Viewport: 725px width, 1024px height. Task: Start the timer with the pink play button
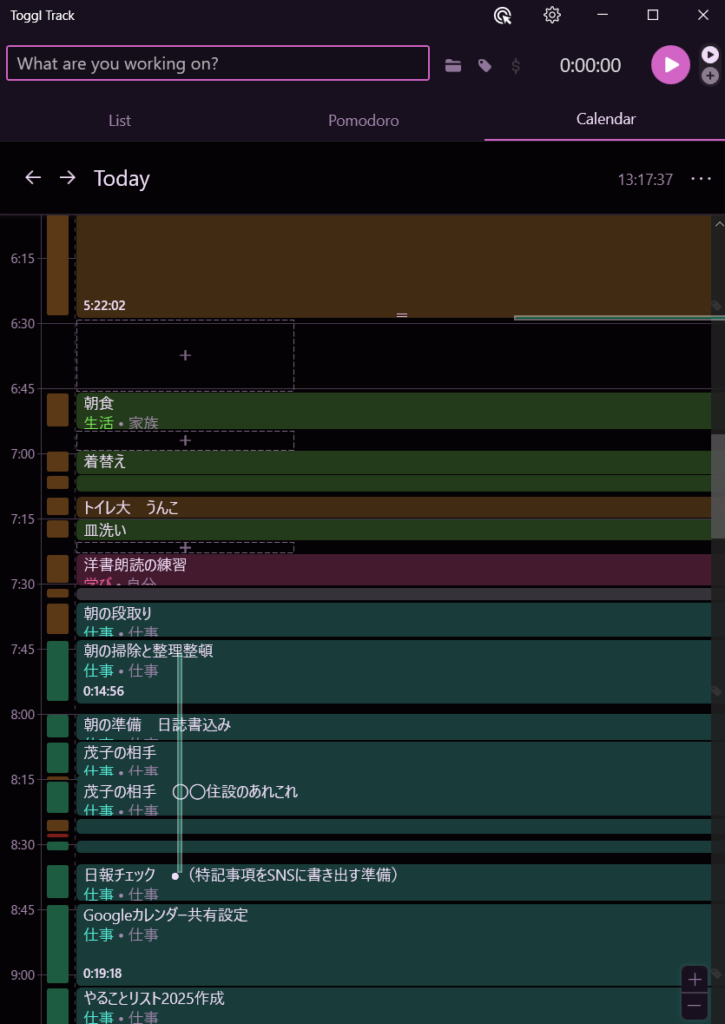pos(670,65)
